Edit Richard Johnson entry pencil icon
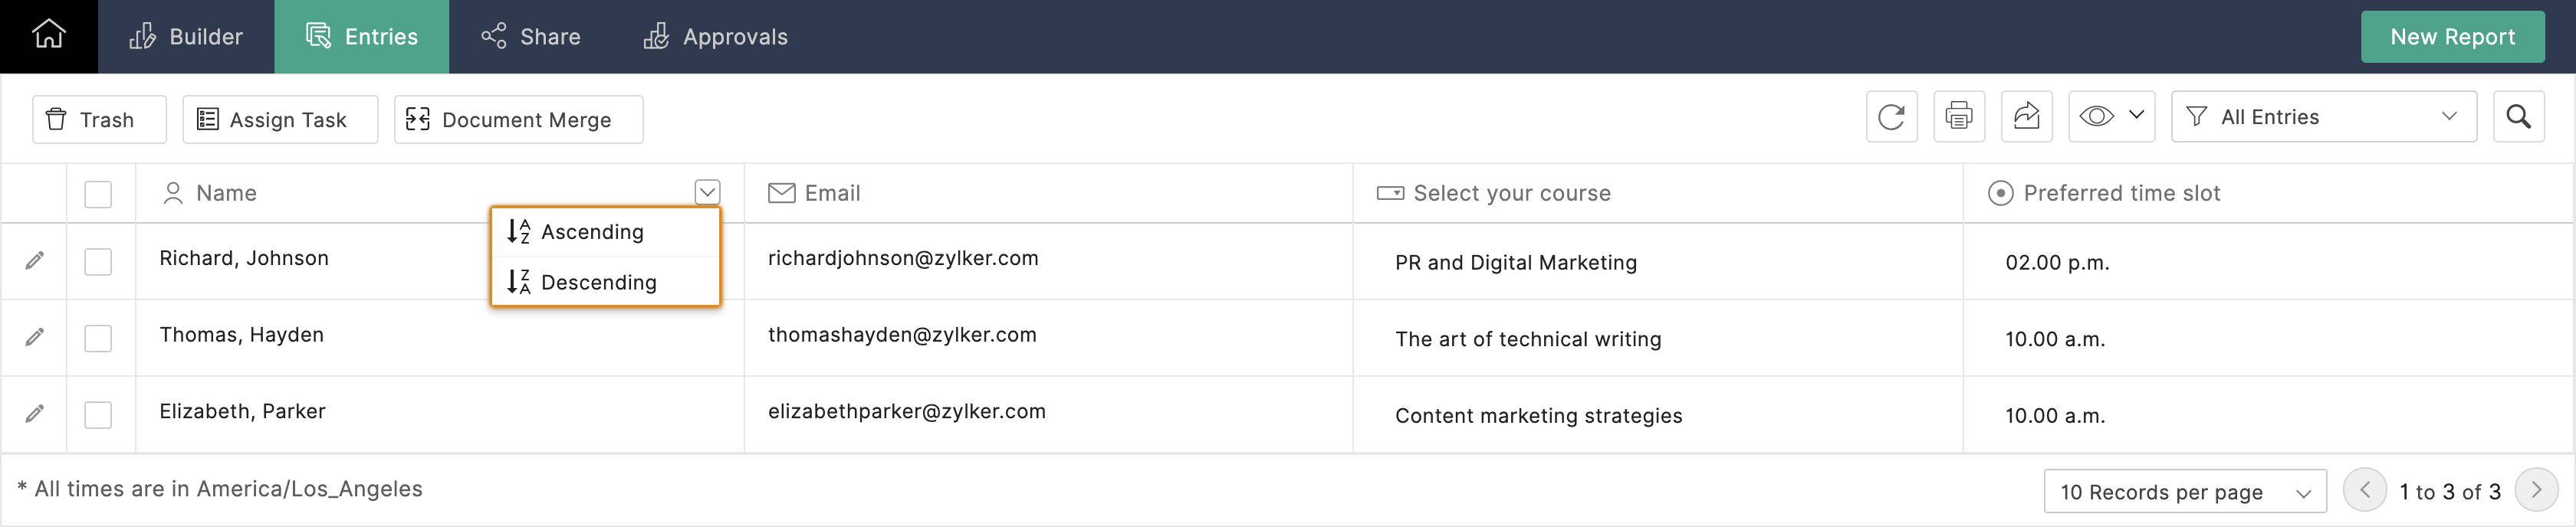The image size is (2576, 527). click(35, 261)
